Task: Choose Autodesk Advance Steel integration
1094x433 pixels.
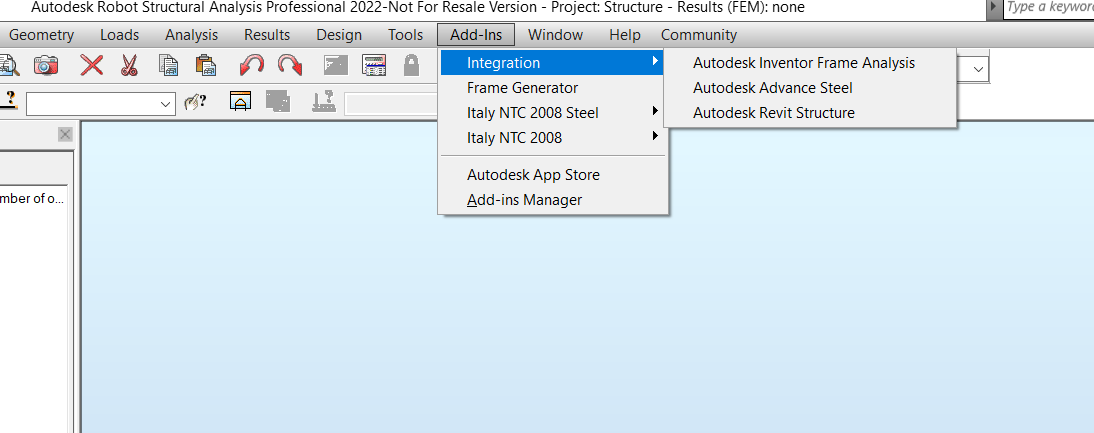Action: pyautogui.click(x=772, y=88)
